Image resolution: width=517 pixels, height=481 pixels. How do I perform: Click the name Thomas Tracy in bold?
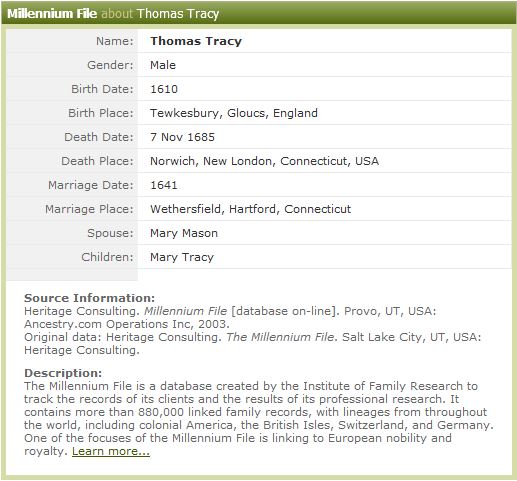(196, 41)
